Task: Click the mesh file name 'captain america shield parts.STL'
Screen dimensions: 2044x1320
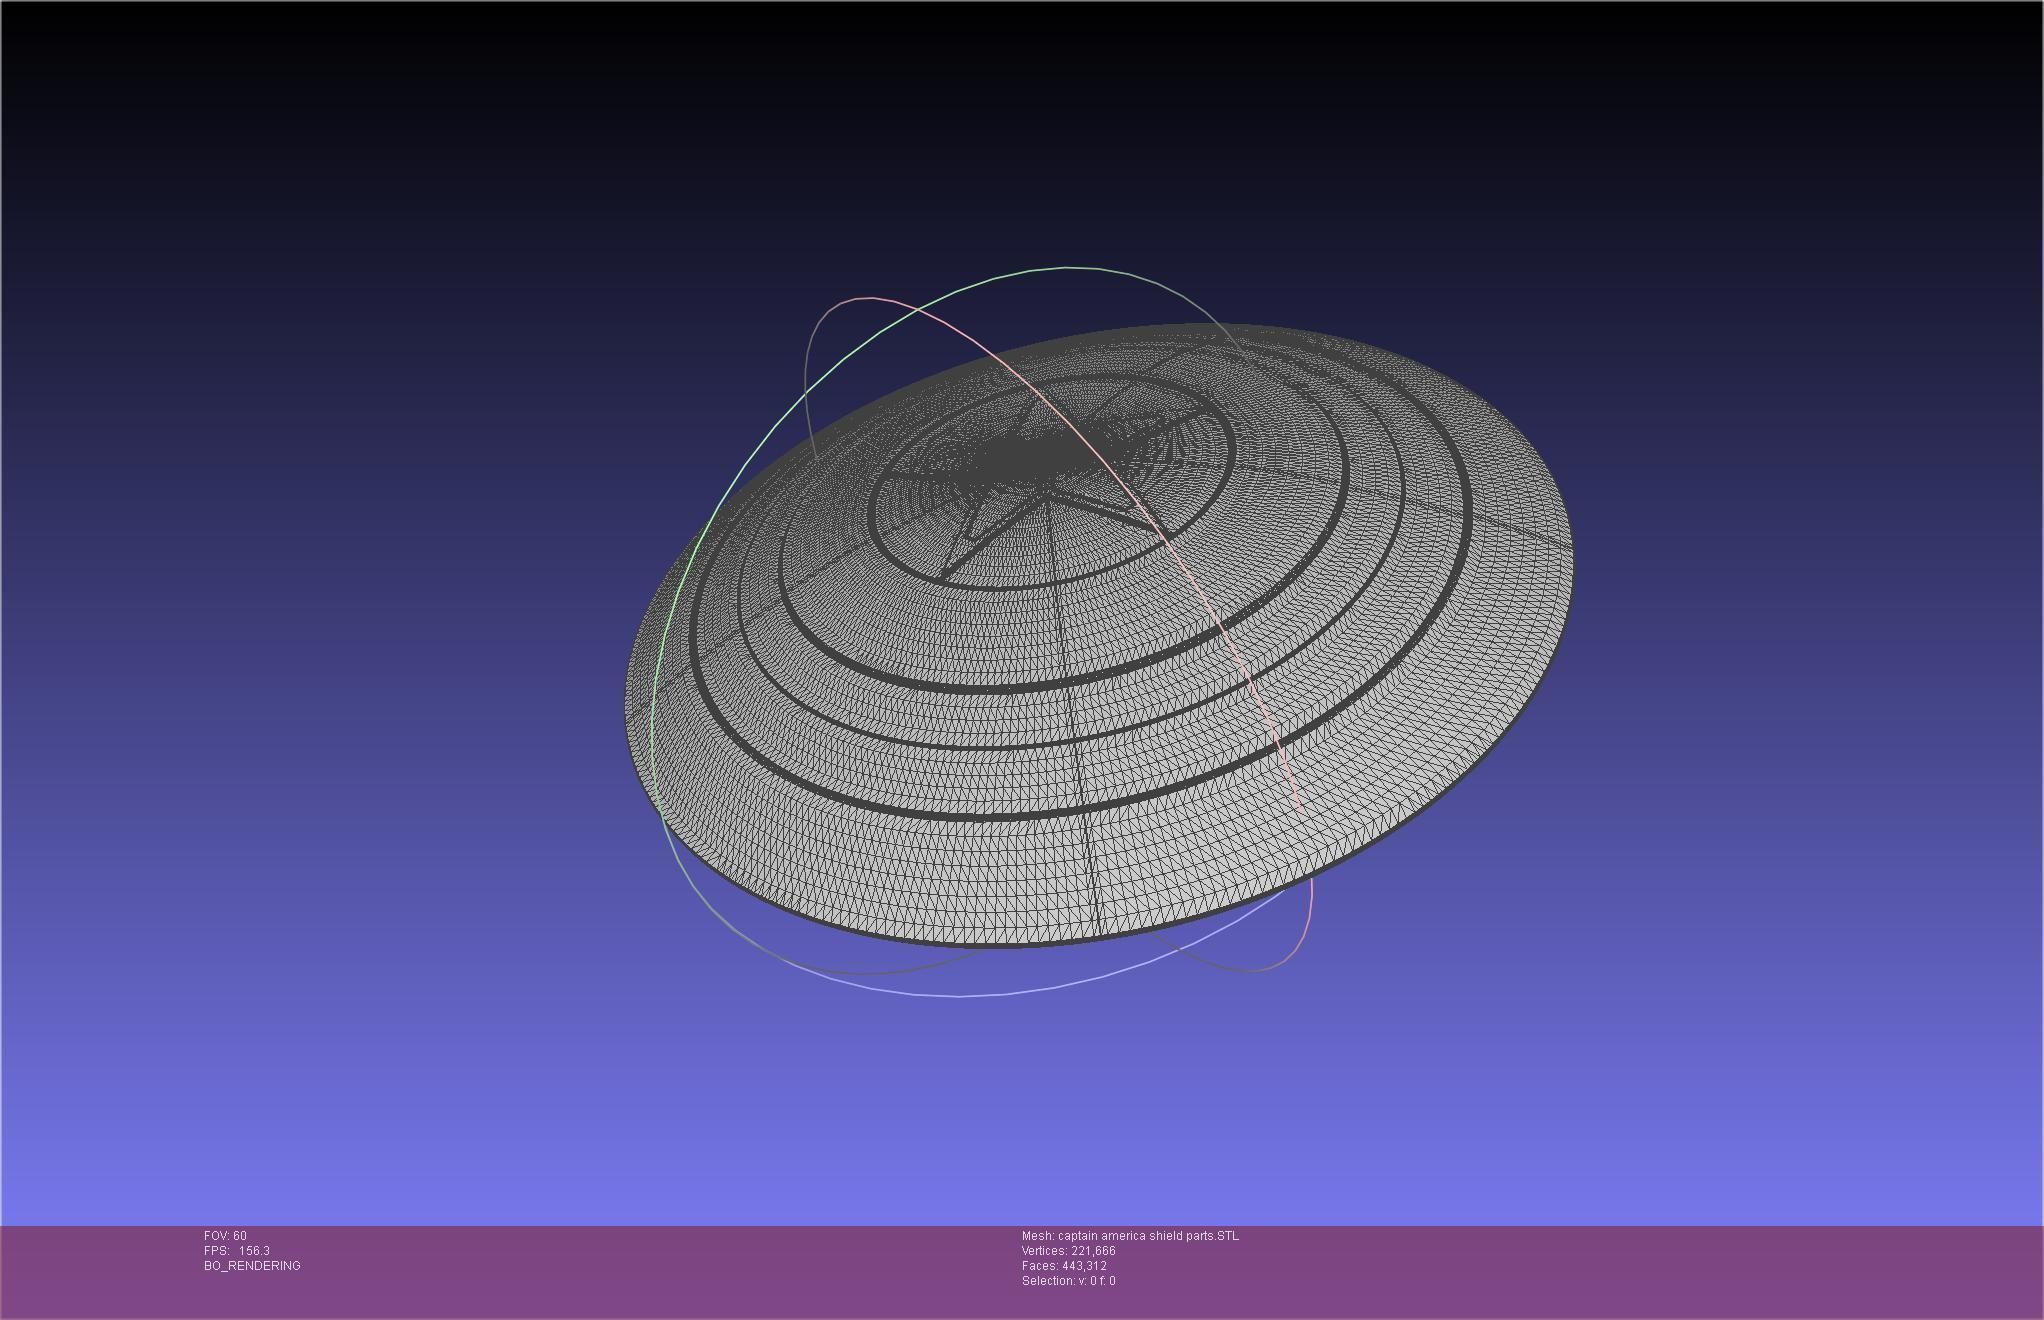Action: 1148,1236
